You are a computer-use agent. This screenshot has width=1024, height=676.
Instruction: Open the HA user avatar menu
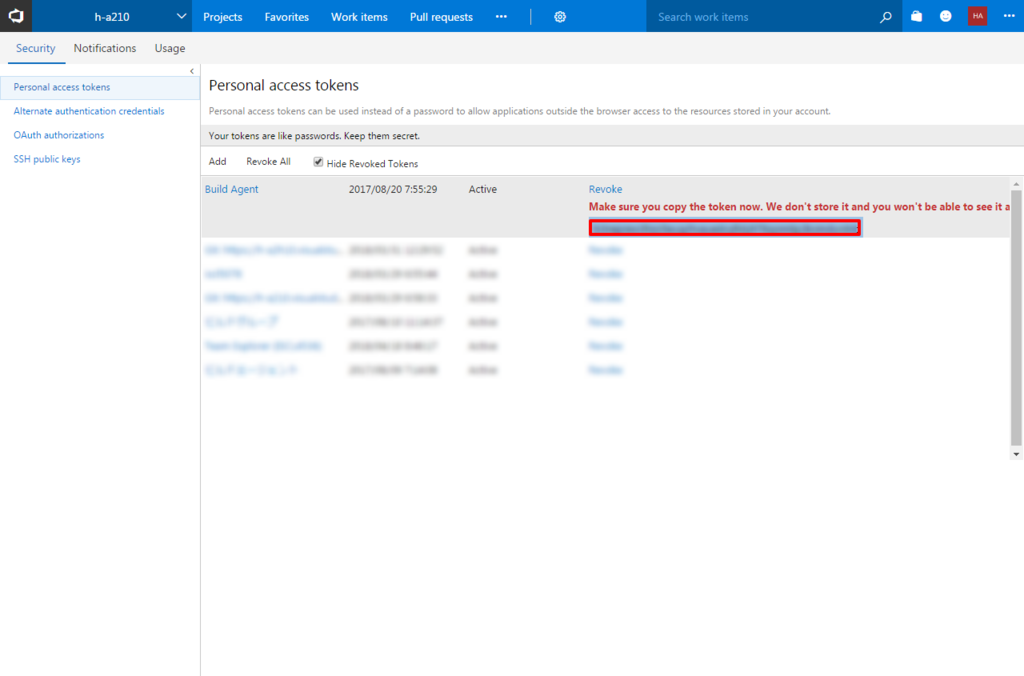[x=977, y=16]
